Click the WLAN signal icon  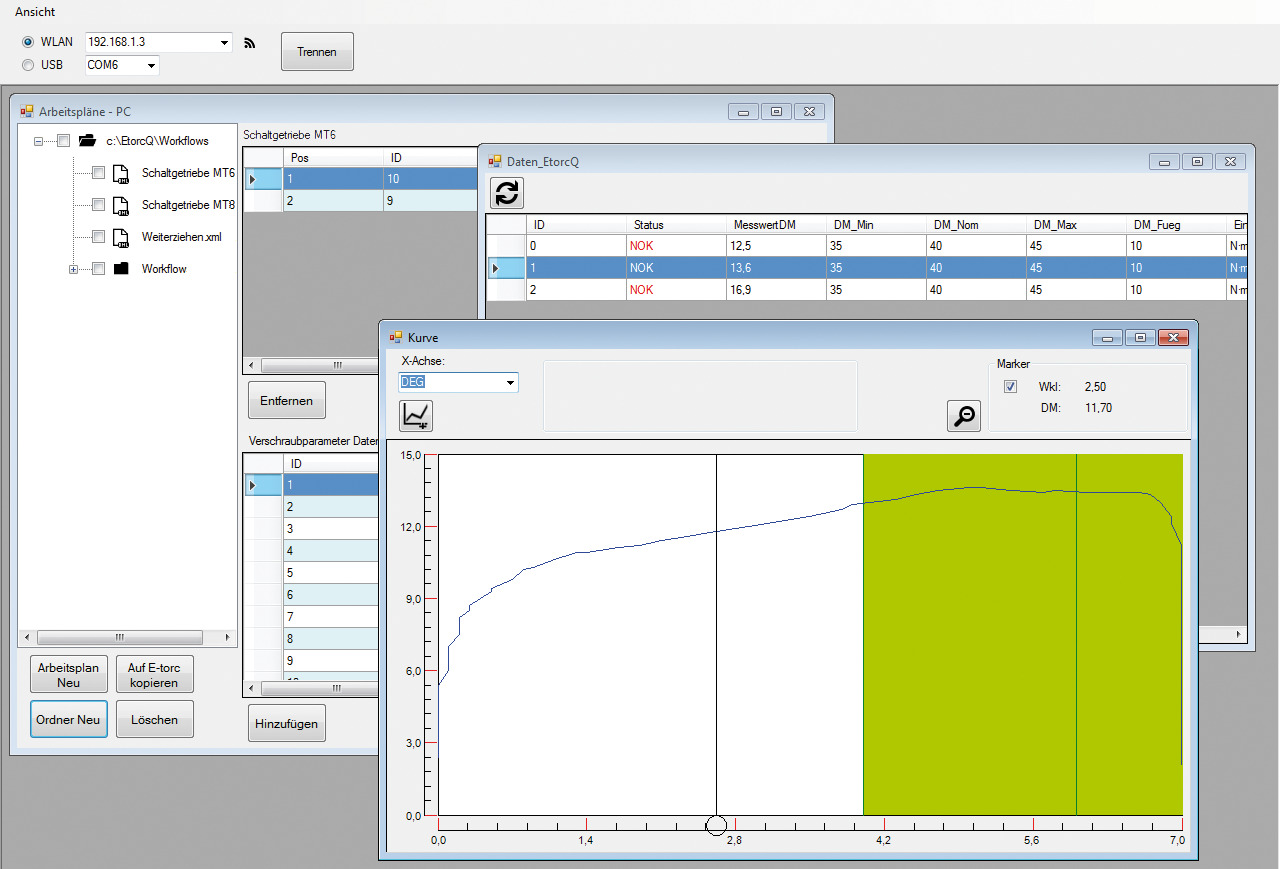(x=250, y=43)
